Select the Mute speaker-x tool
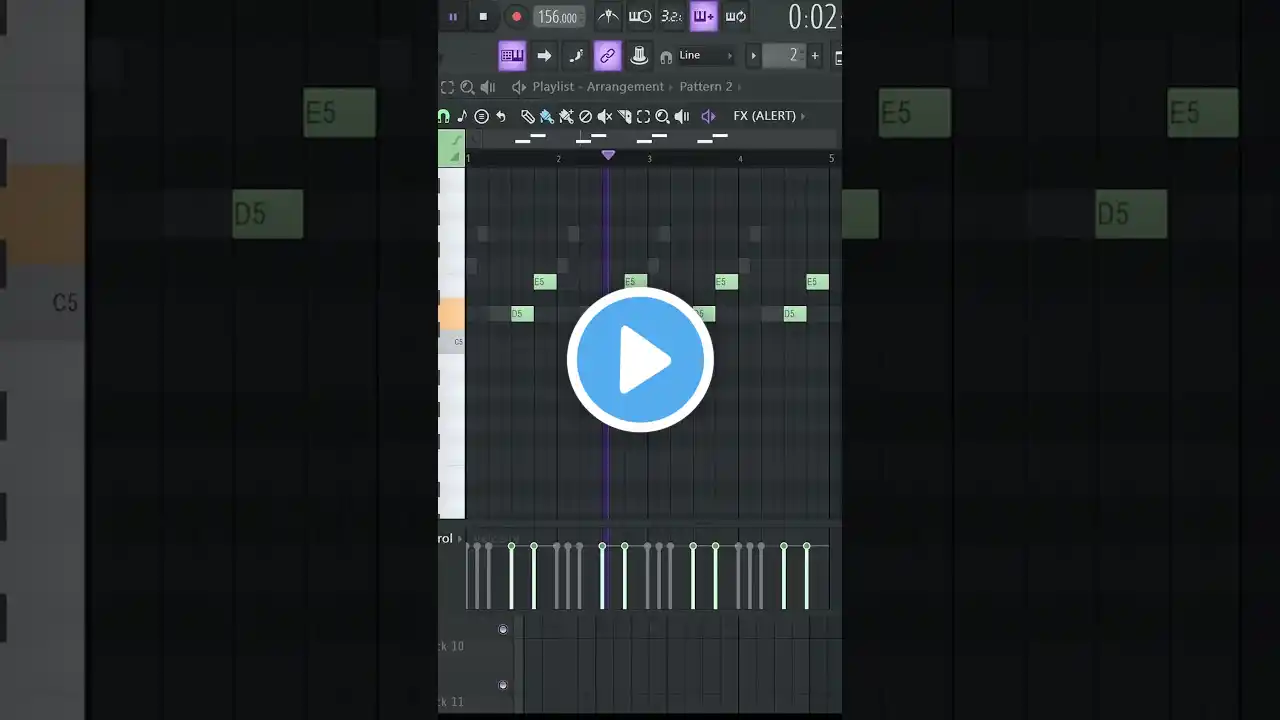 605,116
